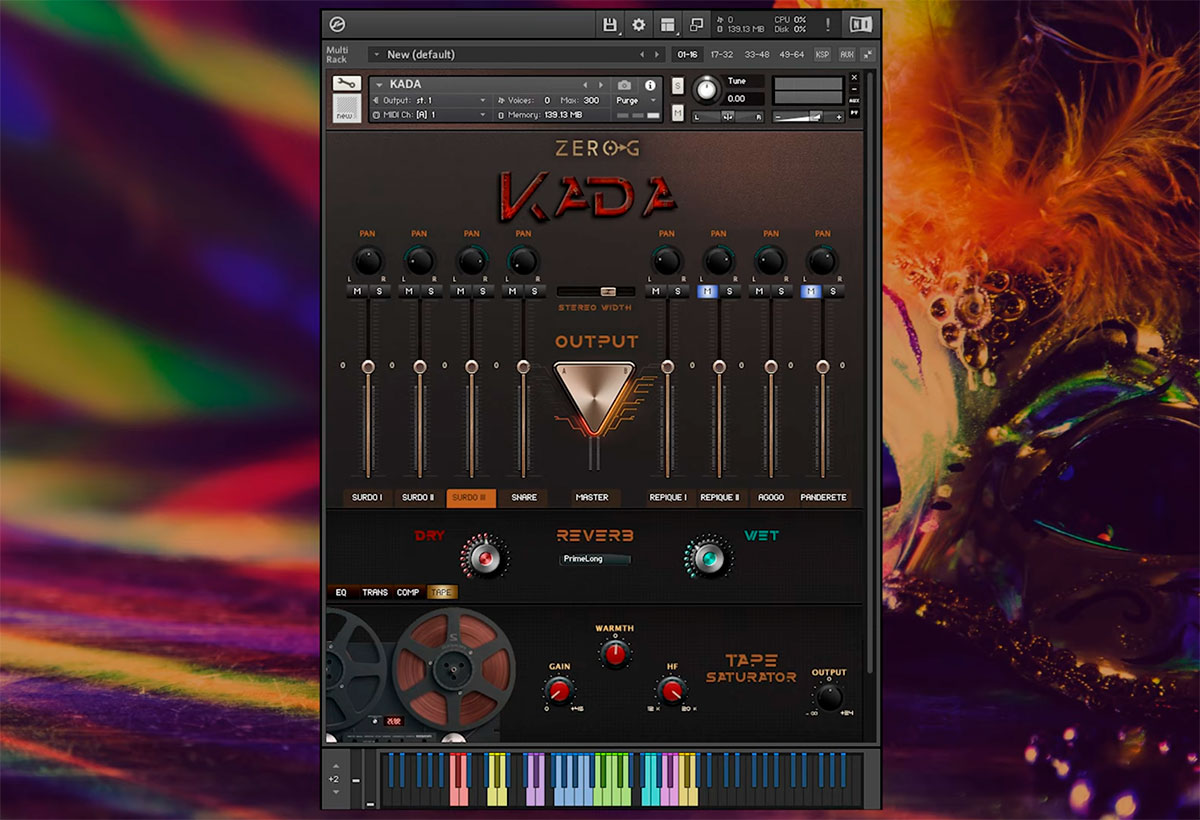Open the New (default) multi preset dropdown
The width and height of the screenshot is (1200, 820).
516,54
